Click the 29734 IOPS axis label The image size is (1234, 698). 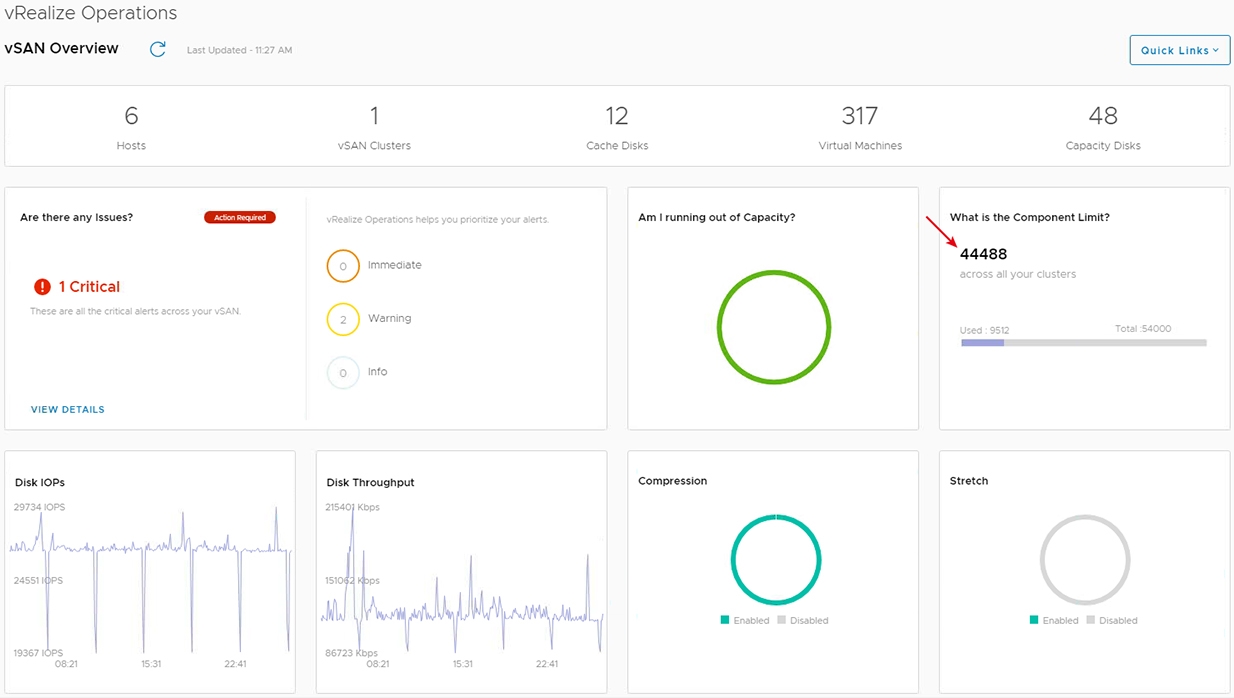pyautogui.click(x=39, y=507)
